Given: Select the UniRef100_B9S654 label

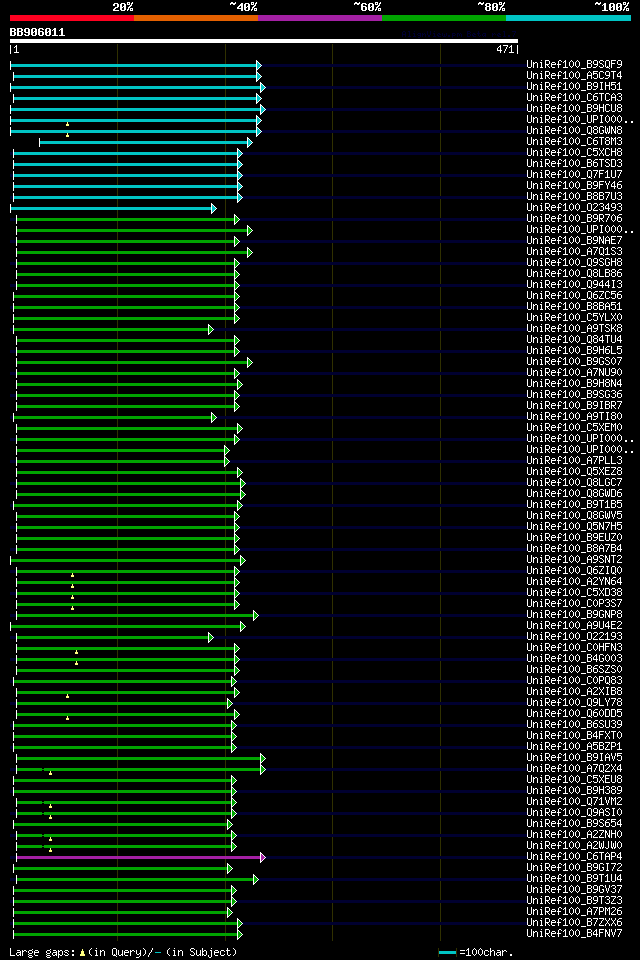Looking at the screenshot, I should (574, 825).
